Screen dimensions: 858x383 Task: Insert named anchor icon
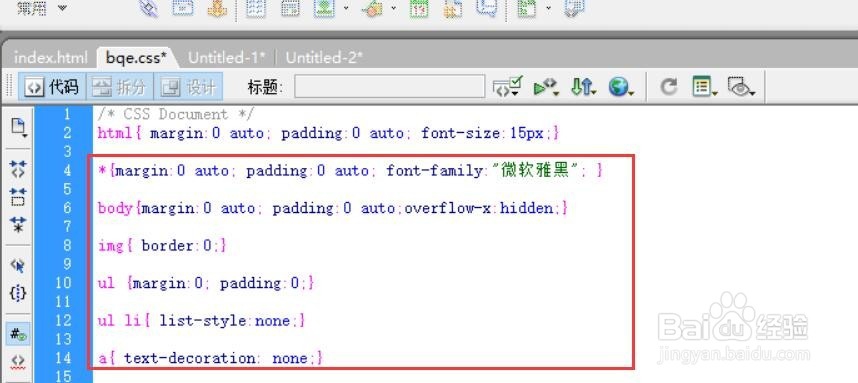click(x=217, y=8)
